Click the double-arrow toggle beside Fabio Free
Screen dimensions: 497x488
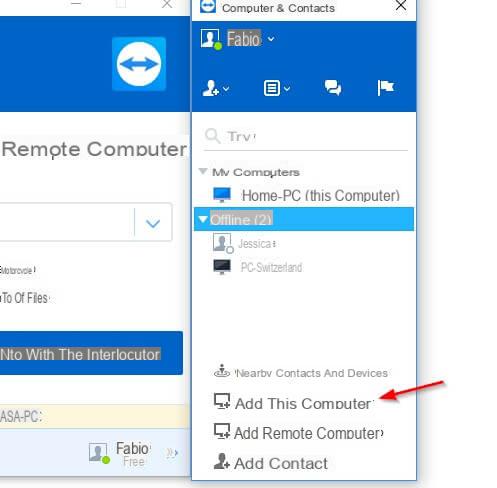172,453
